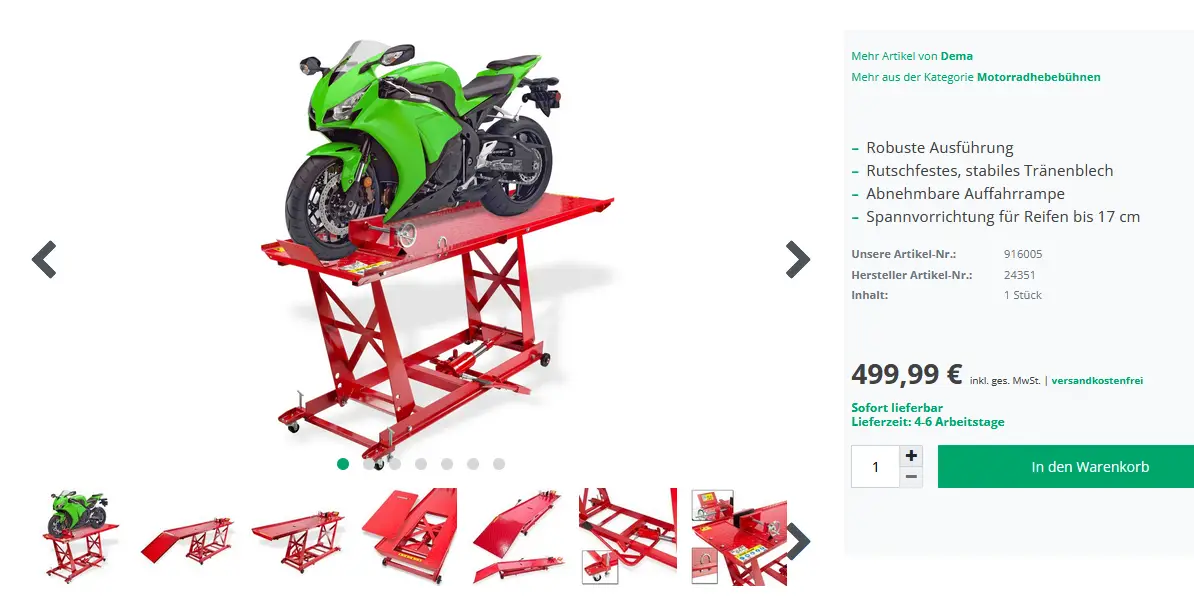1194x601 pixels.
Task: Open thumbnail showing detached ramp plates
Action: [519, 537]
